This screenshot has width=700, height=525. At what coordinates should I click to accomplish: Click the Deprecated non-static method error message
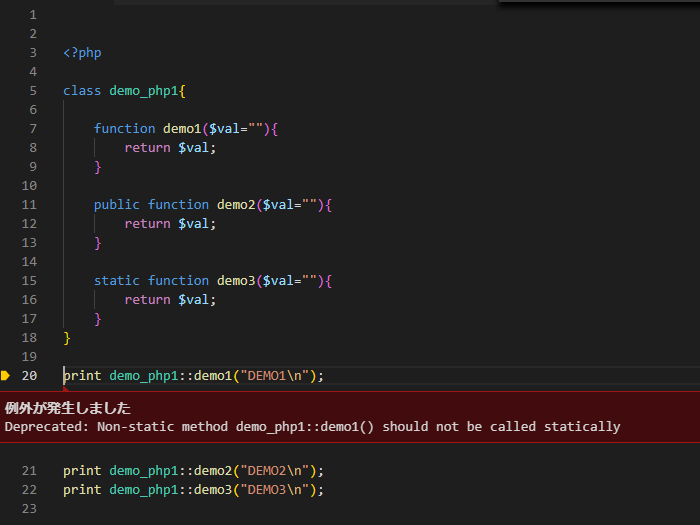point(312,427)
